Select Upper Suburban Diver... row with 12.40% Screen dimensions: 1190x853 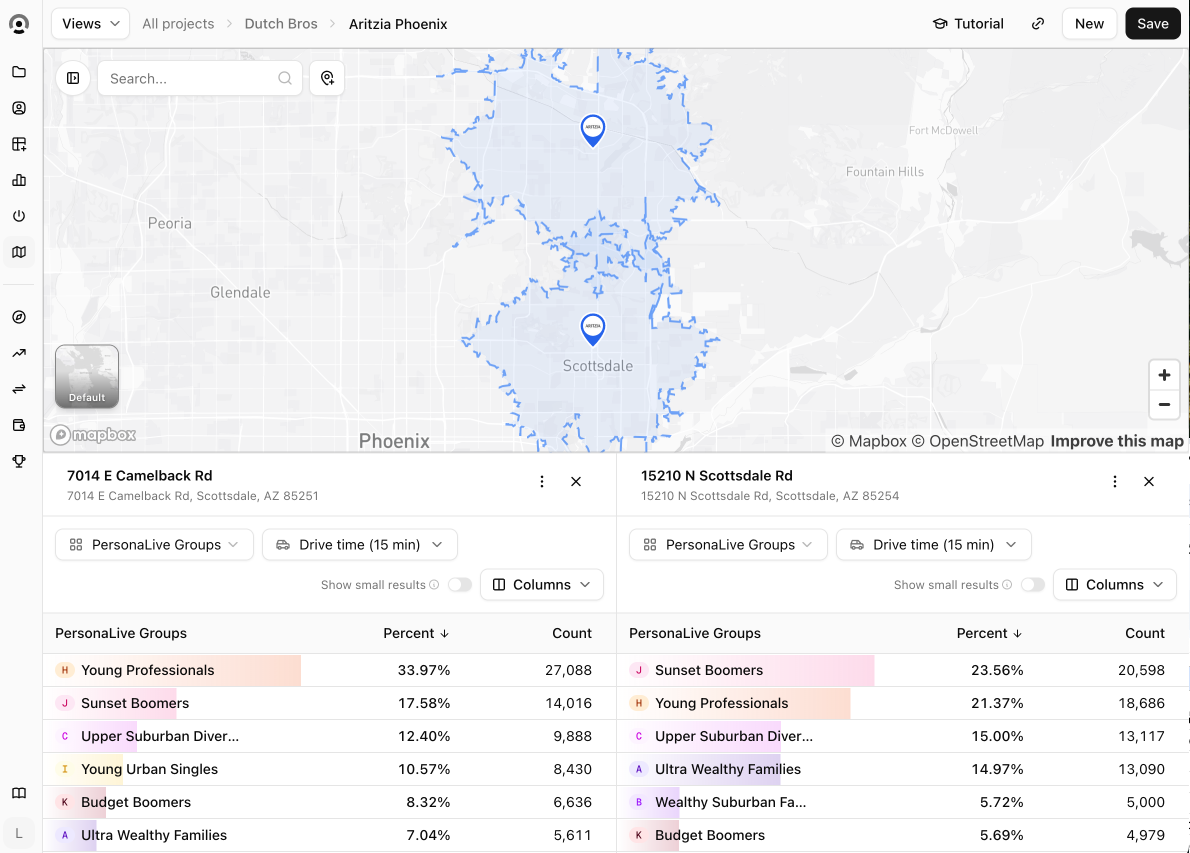[x=329, y=736]
